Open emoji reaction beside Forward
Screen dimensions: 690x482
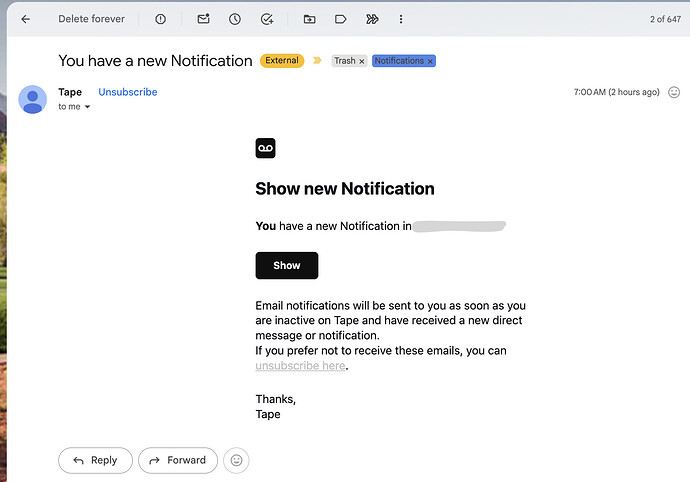pyautogui.click(x=236, y=460)
